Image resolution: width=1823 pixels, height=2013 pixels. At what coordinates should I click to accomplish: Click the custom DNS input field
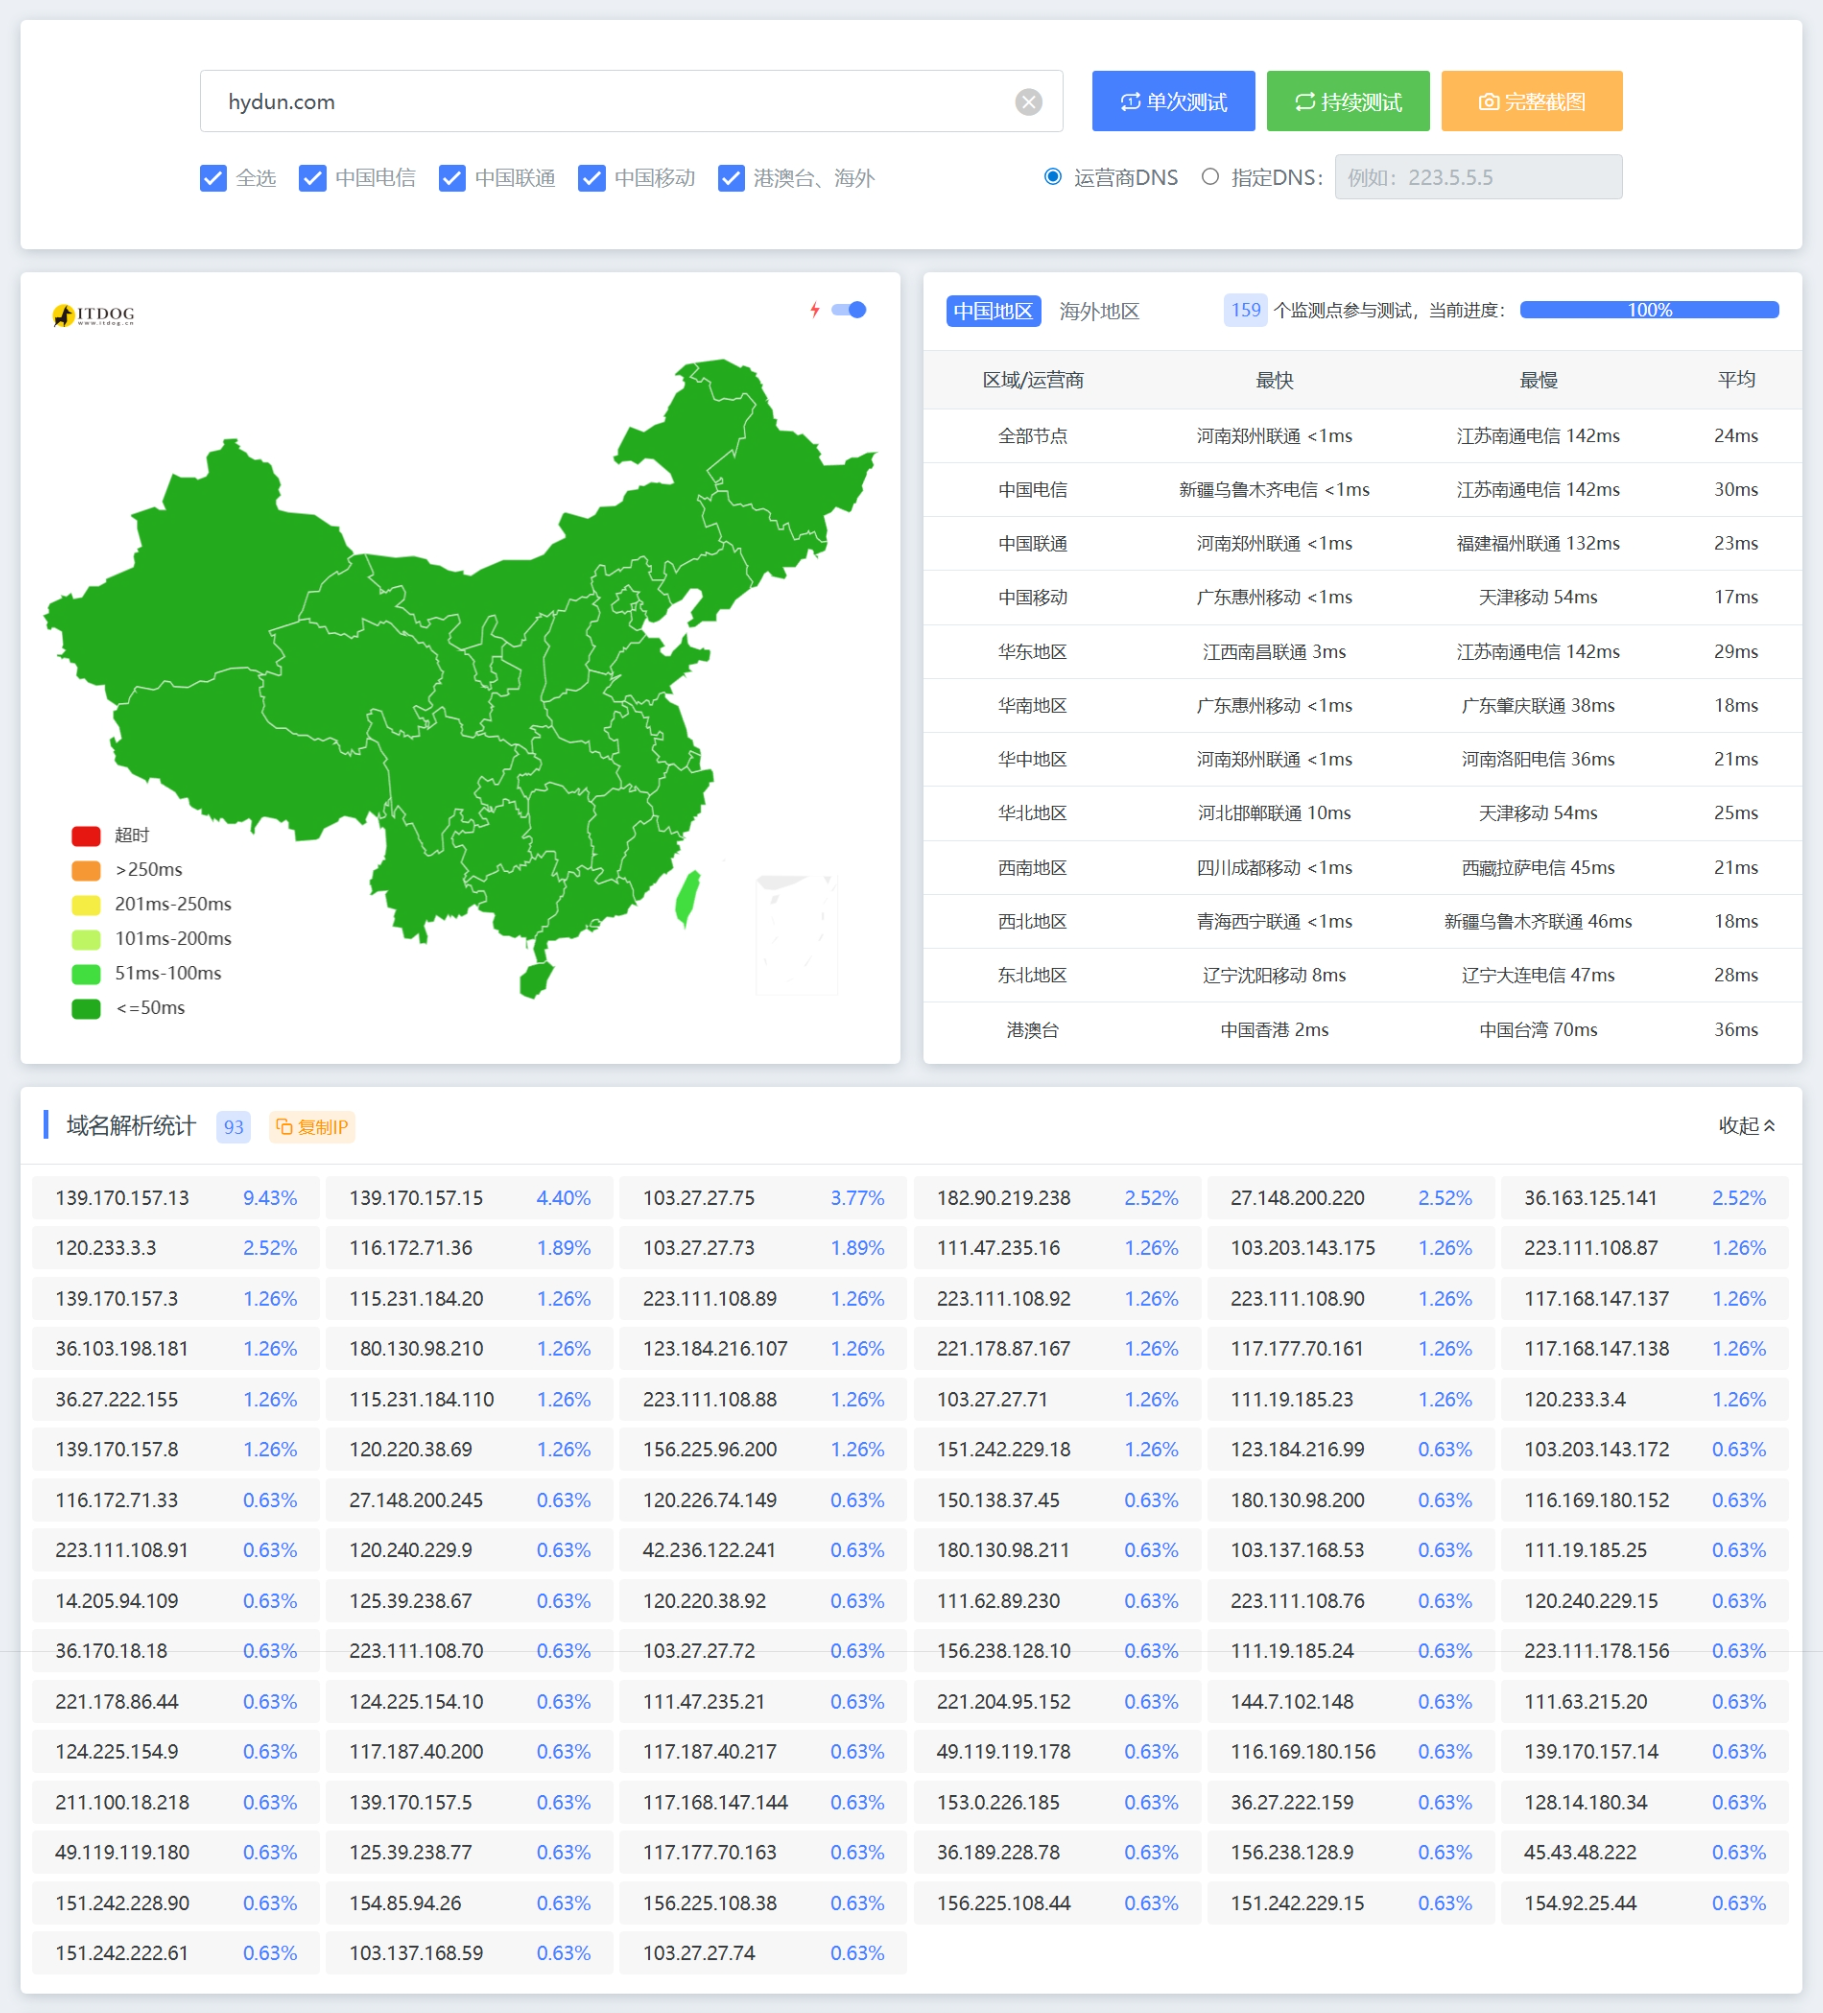click(x=1478, y=177)
